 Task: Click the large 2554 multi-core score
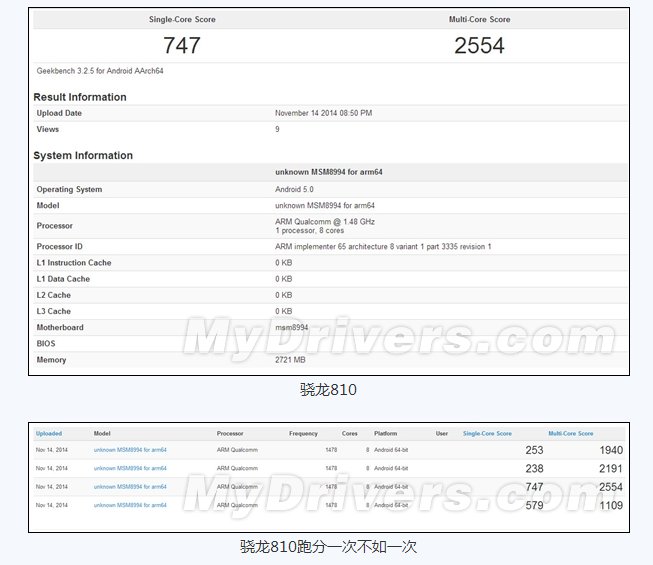point(479,45)
